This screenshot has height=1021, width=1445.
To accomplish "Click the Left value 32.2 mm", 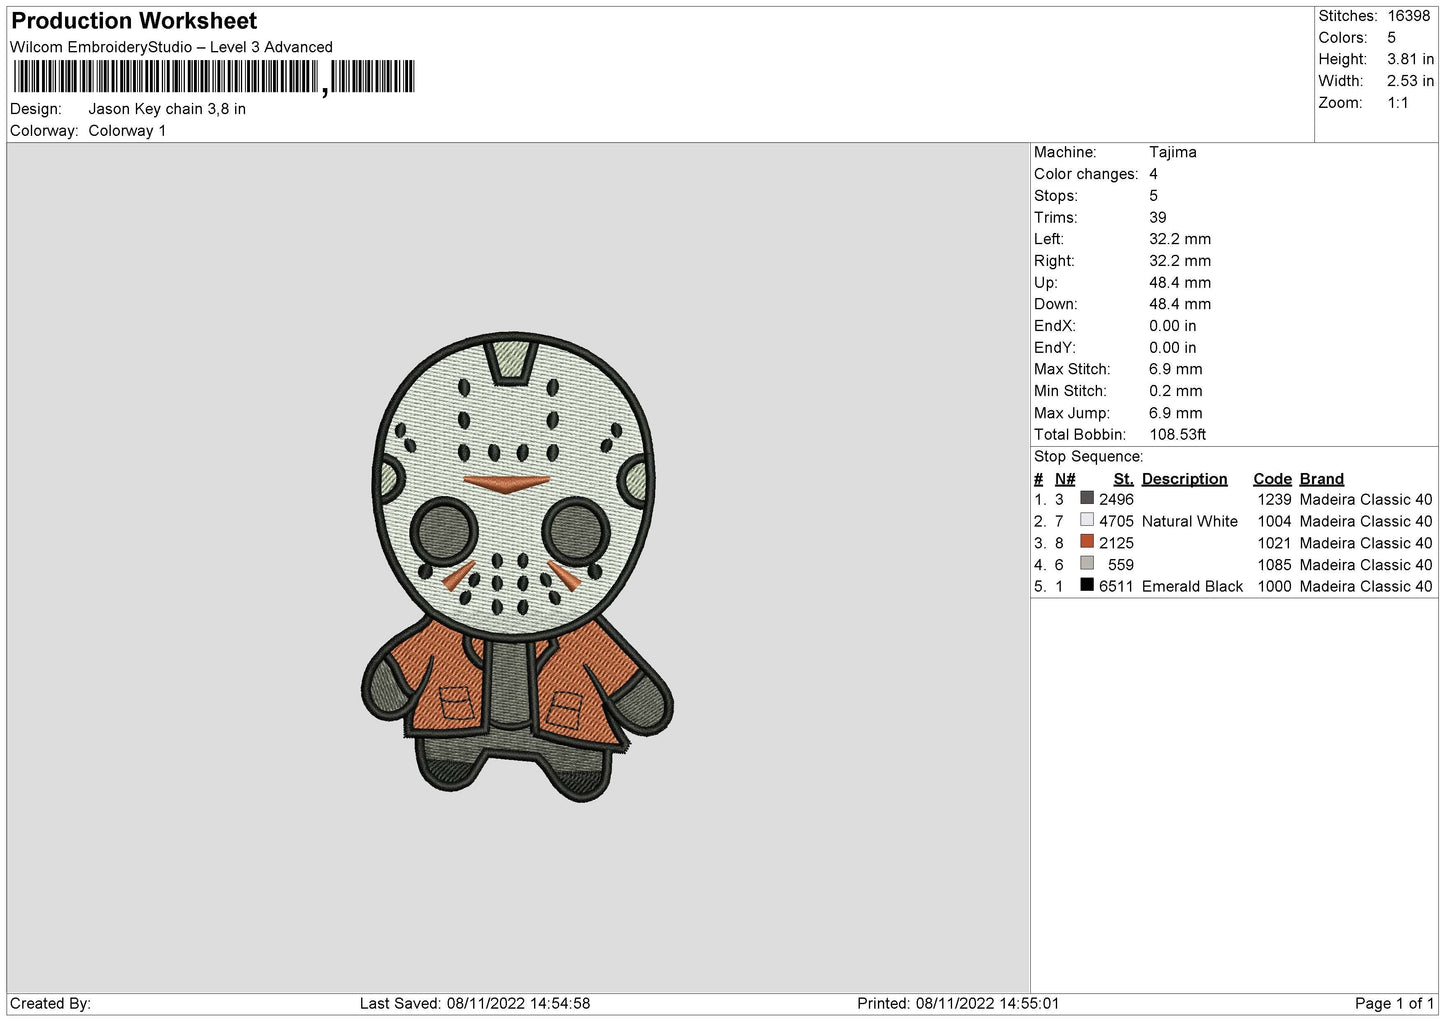I will [x=1180, y=239].
